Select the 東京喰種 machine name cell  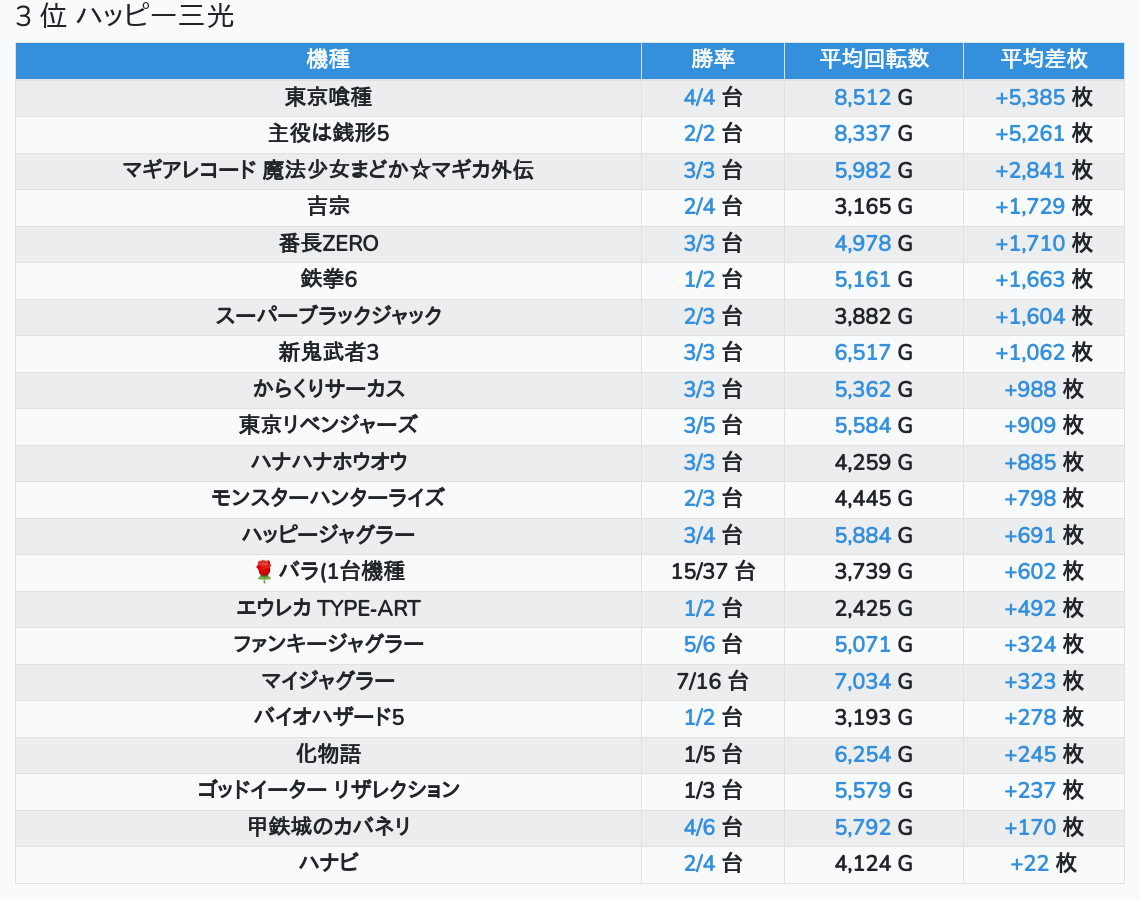(328, 97)
